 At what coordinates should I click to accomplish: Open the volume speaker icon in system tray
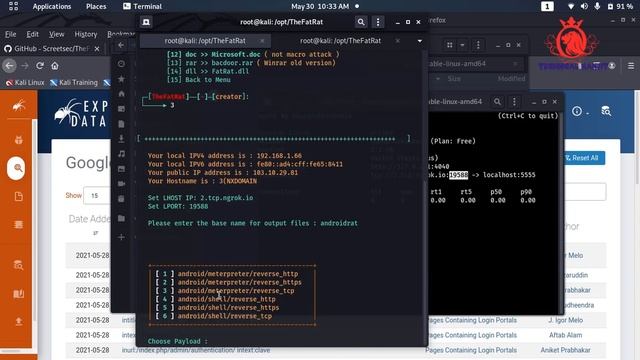click(584, 7)
